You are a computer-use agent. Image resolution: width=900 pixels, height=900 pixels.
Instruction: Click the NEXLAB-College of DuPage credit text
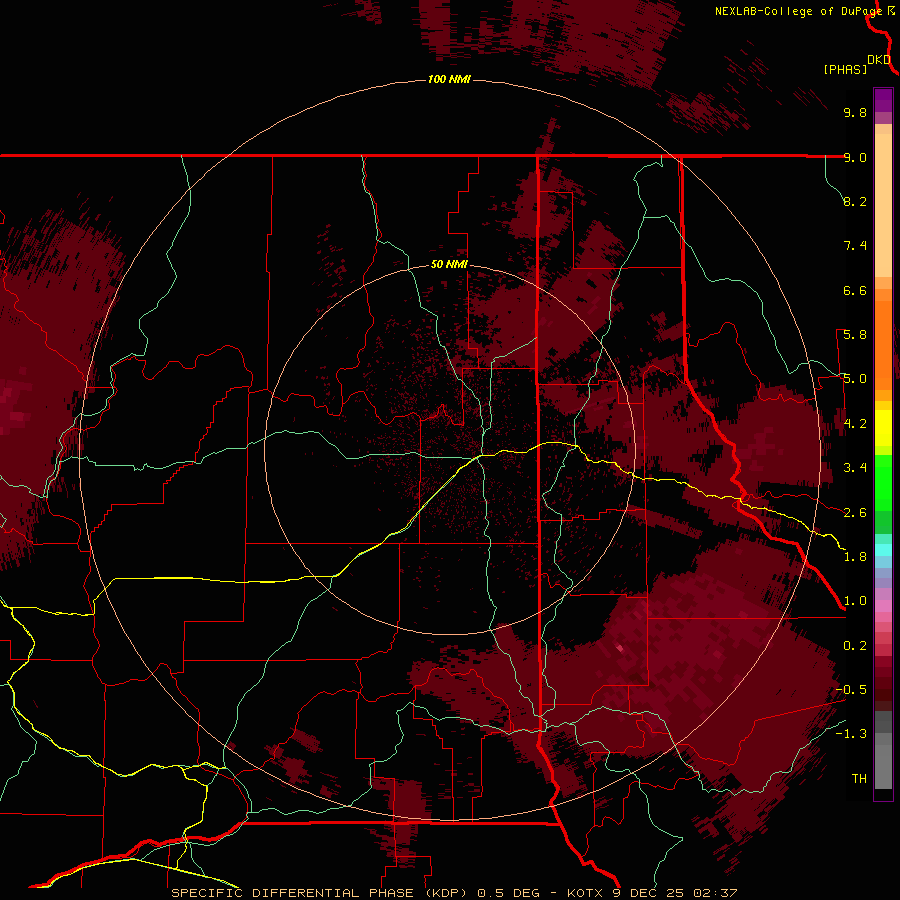click(x=800, y=11)
